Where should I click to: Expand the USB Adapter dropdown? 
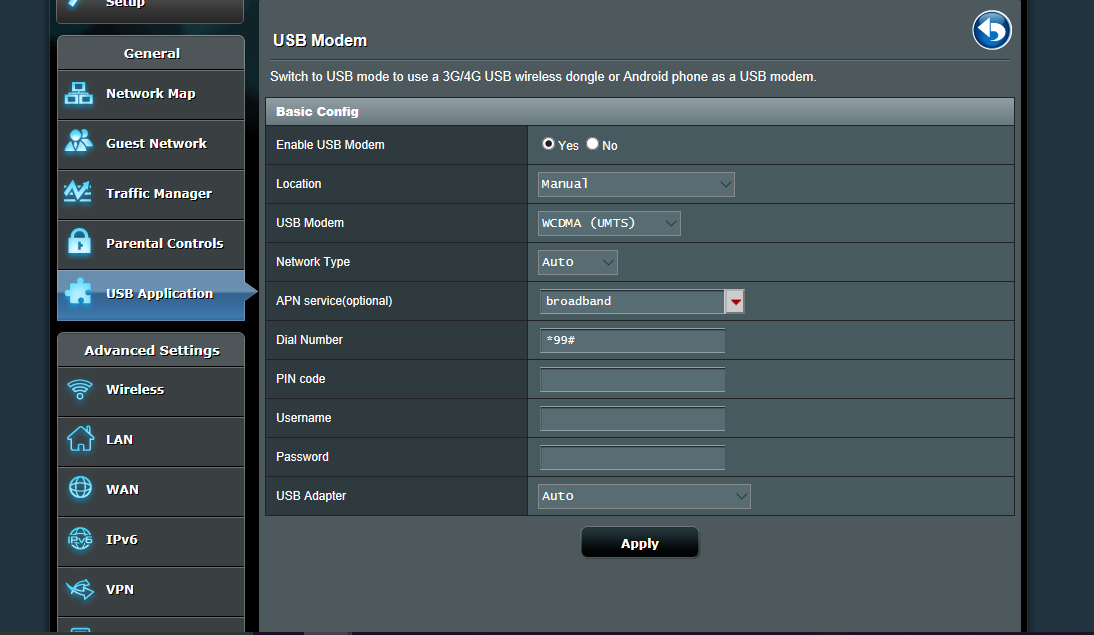[644, 496]
